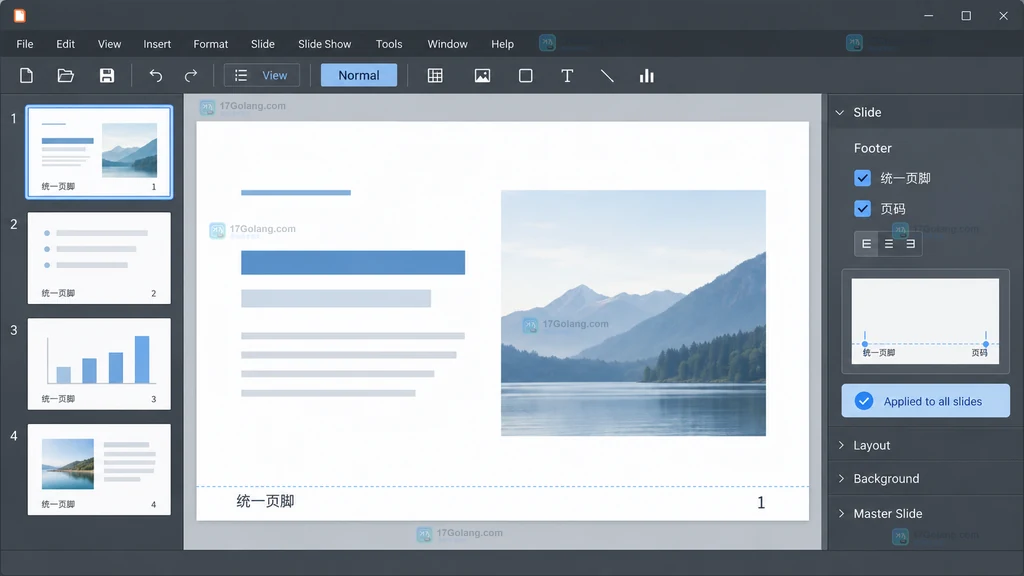This screenshot has width=1024, height=576.
Task: Insert an image from the toolbar
Action: tap(482, 76)
